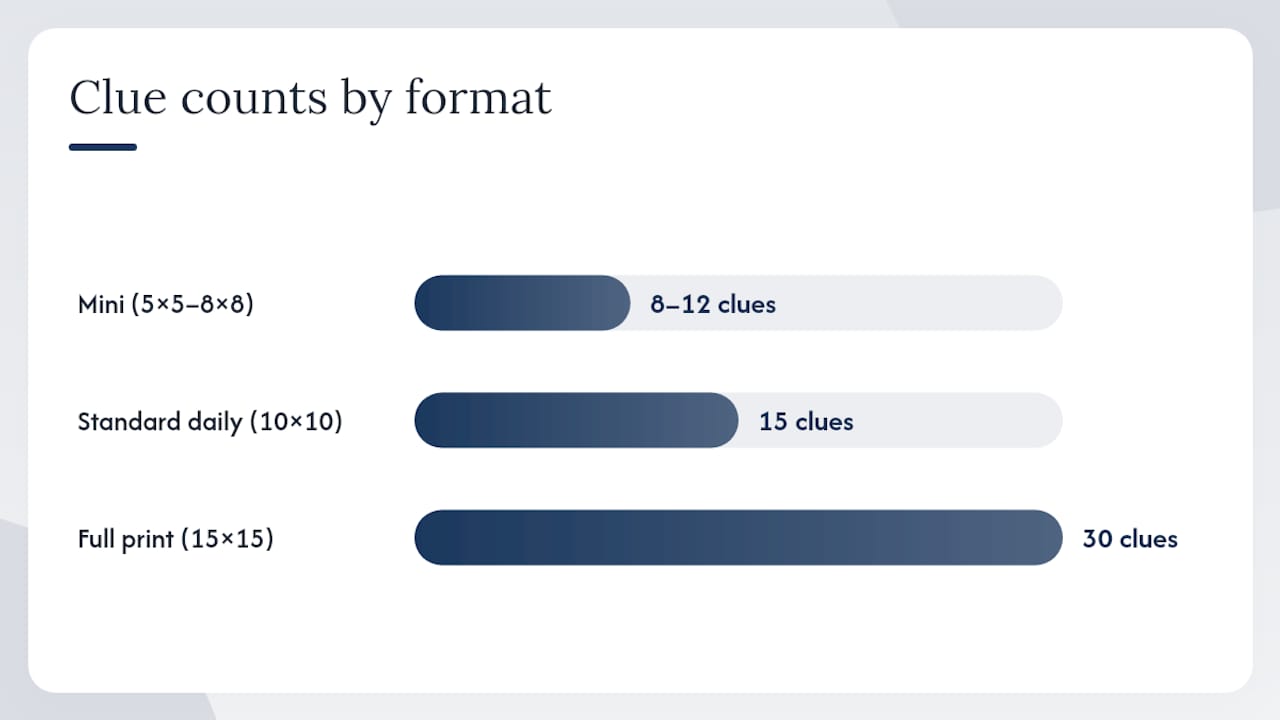Image resolution: width=1280 pixels, height=720 pixels.
Task: Click the "30 clues" value label
Action: click(1130, 539)
